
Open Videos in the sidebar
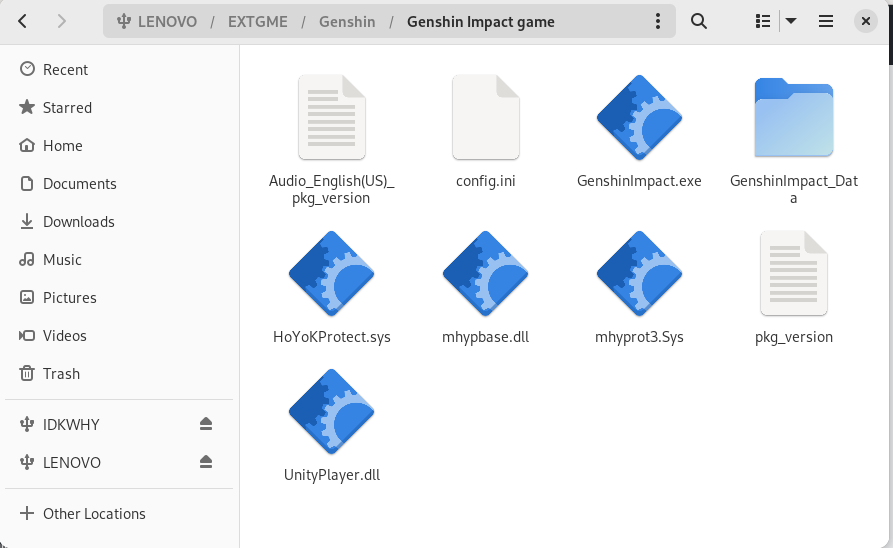pos(119,336)
